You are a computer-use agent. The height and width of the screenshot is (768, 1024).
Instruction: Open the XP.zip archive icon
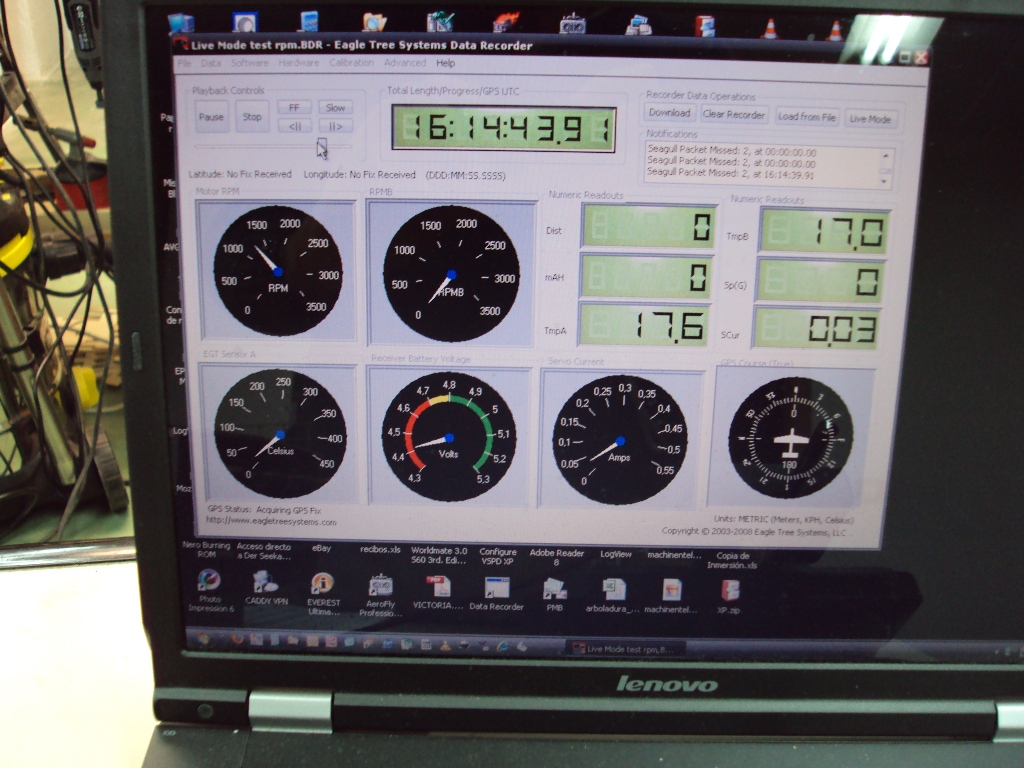[x=729, y=592]
